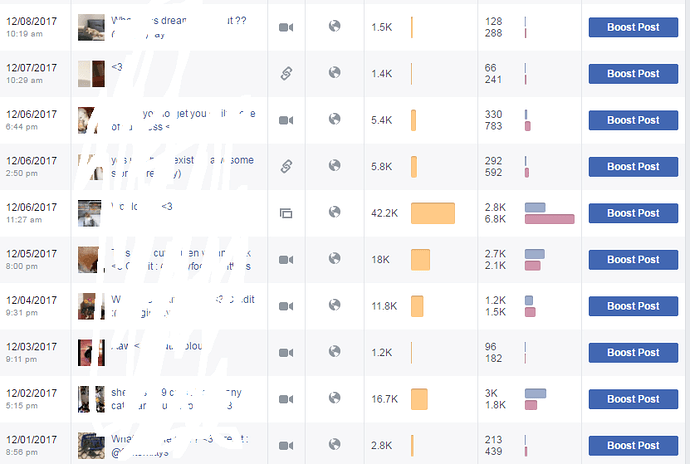Click the video icon for 12/03/2017 post
690x464 pixels.
(286, 353)
